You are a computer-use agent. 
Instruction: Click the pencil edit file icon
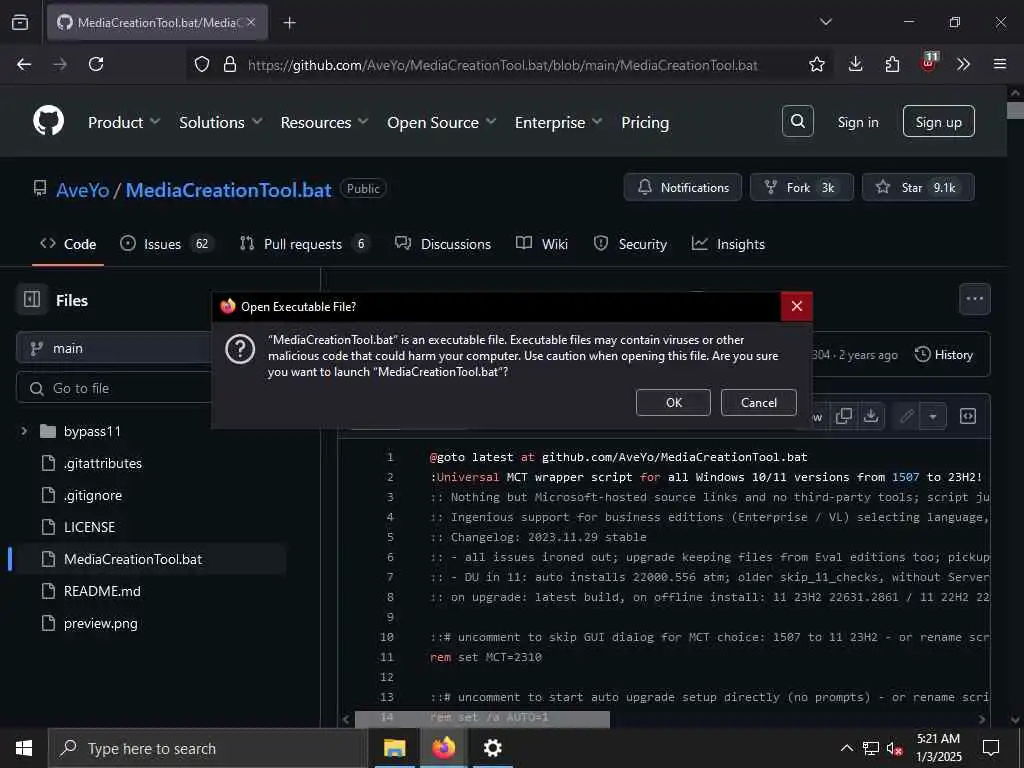pyautogui.click(x=906, y=416)
